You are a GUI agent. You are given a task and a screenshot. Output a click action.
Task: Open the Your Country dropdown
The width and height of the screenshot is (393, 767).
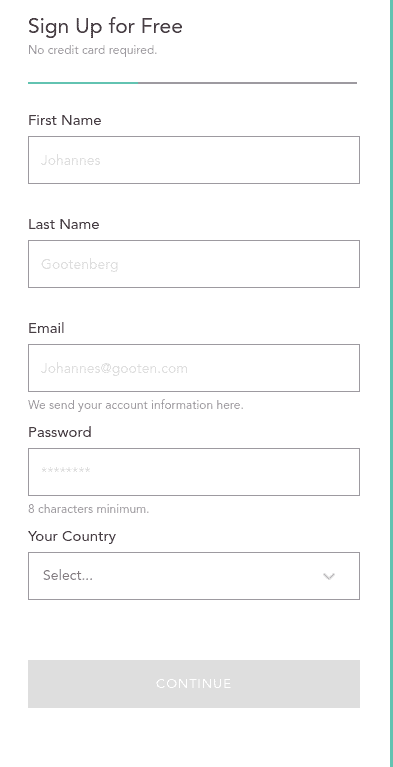(194, 576)
